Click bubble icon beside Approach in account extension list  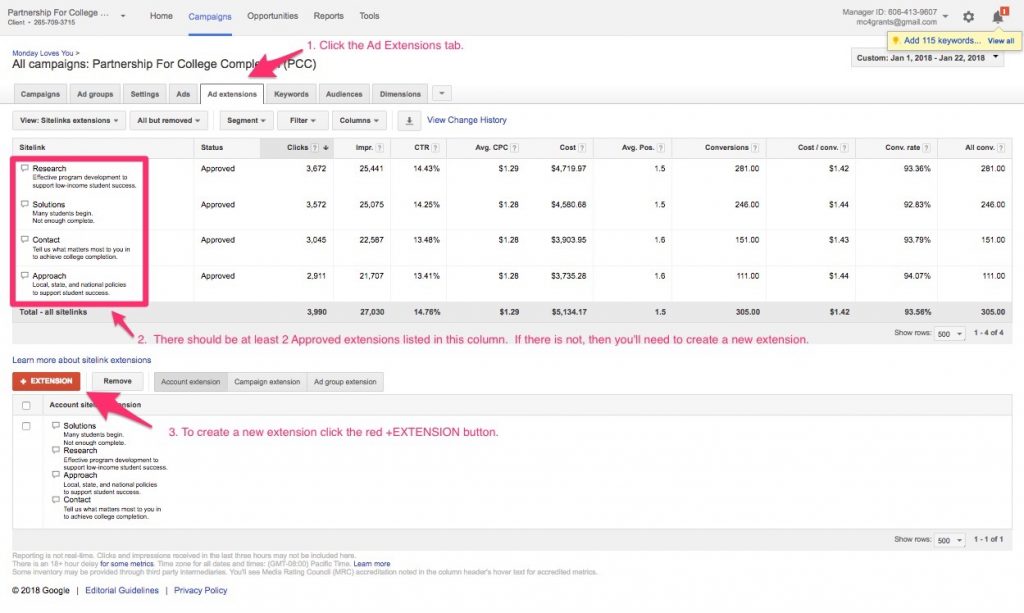coord(56,475)
